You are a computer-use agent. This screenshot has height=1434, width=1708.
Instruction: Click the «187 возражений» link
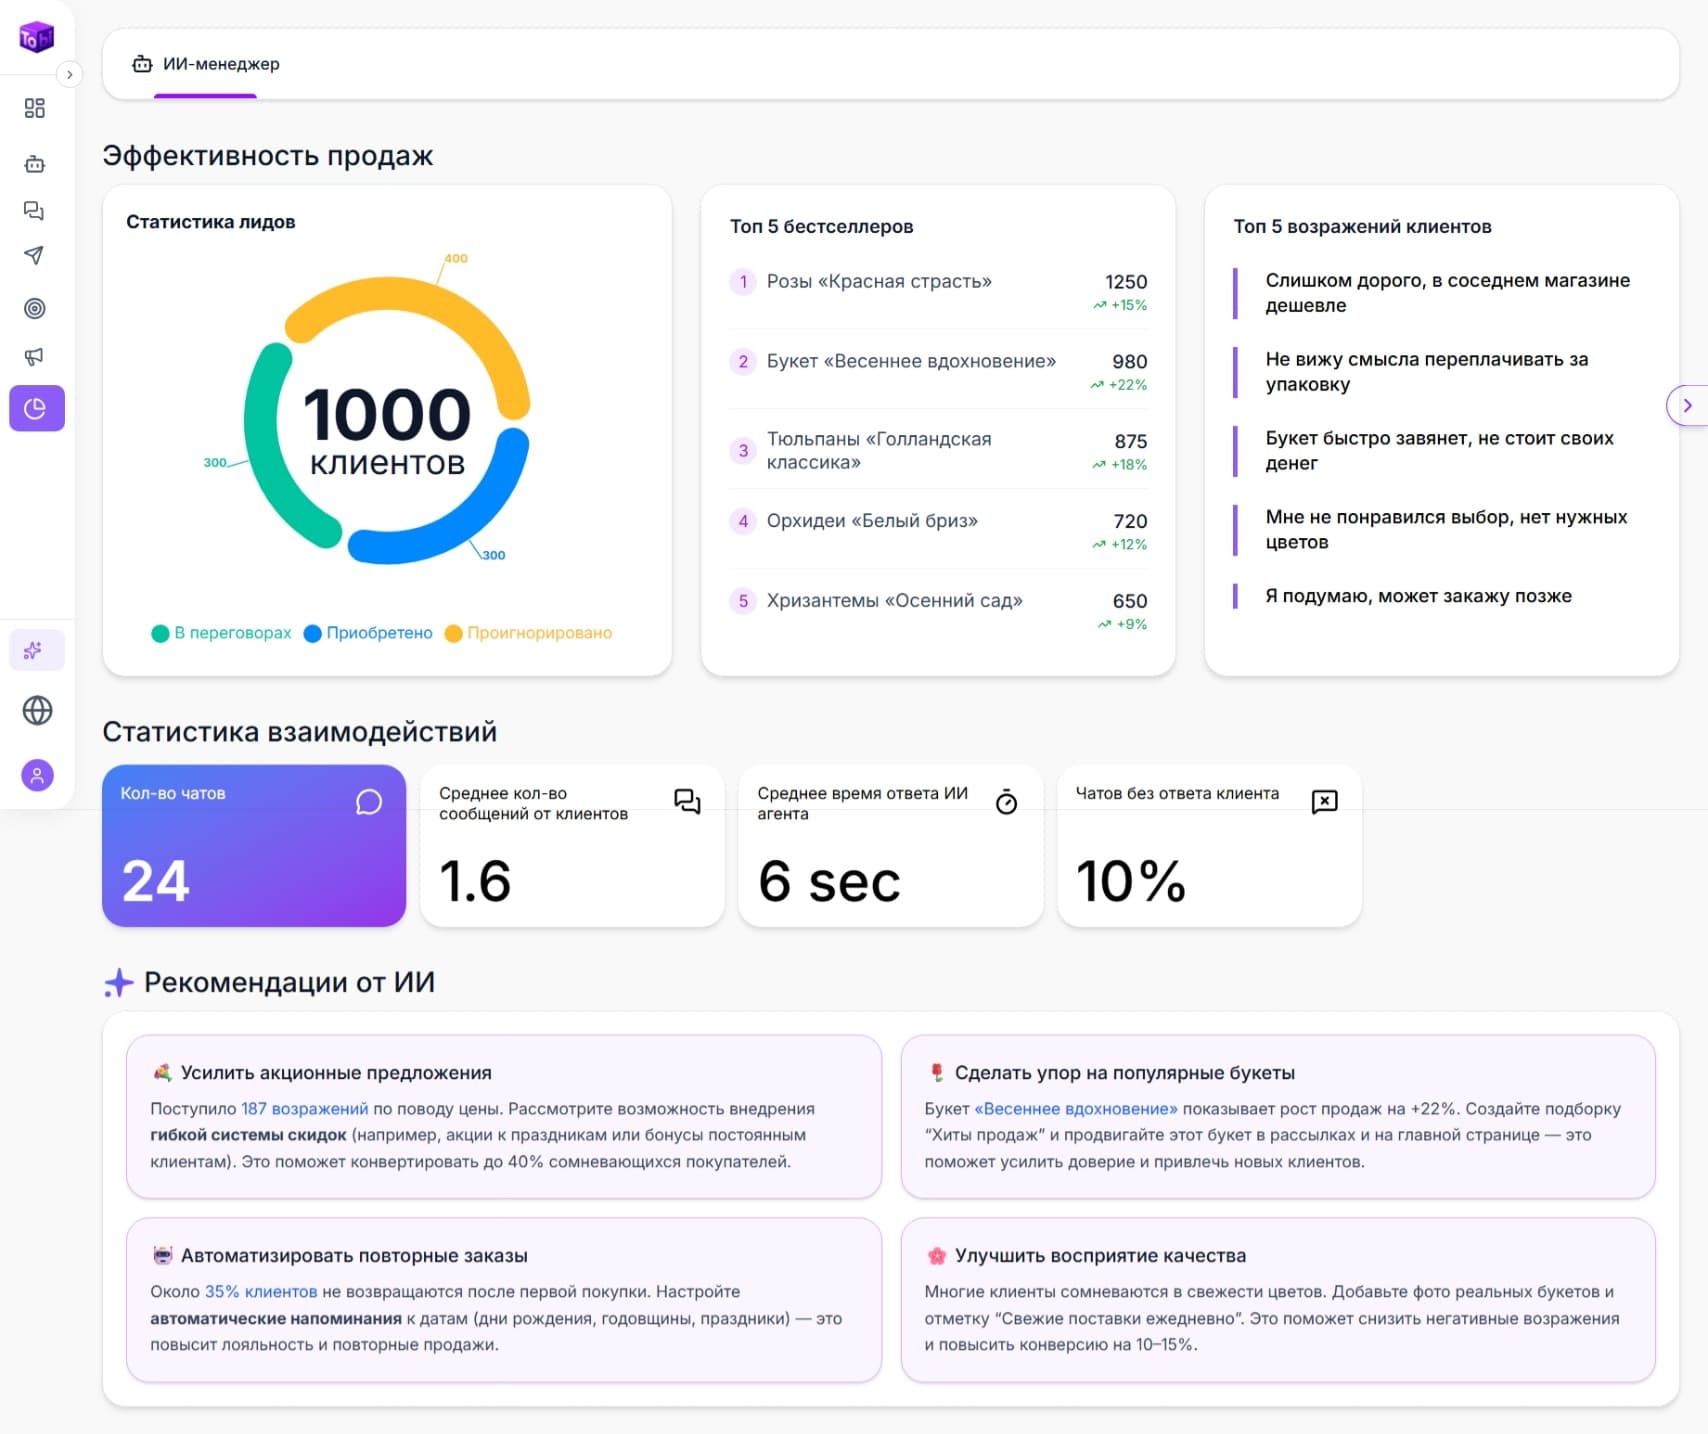tap(303, 1108)
